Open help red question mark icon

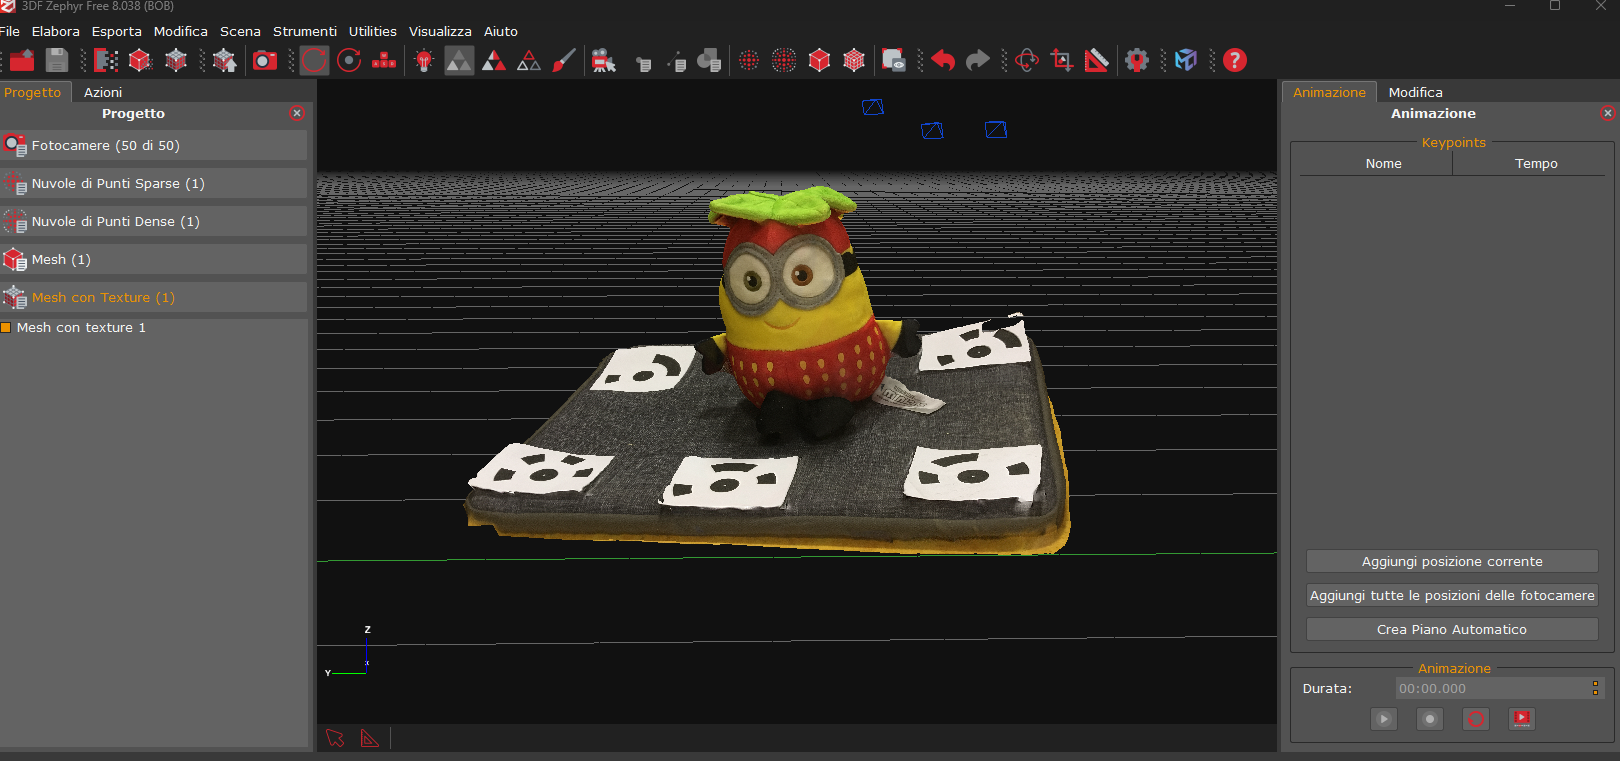point(1235,60)
